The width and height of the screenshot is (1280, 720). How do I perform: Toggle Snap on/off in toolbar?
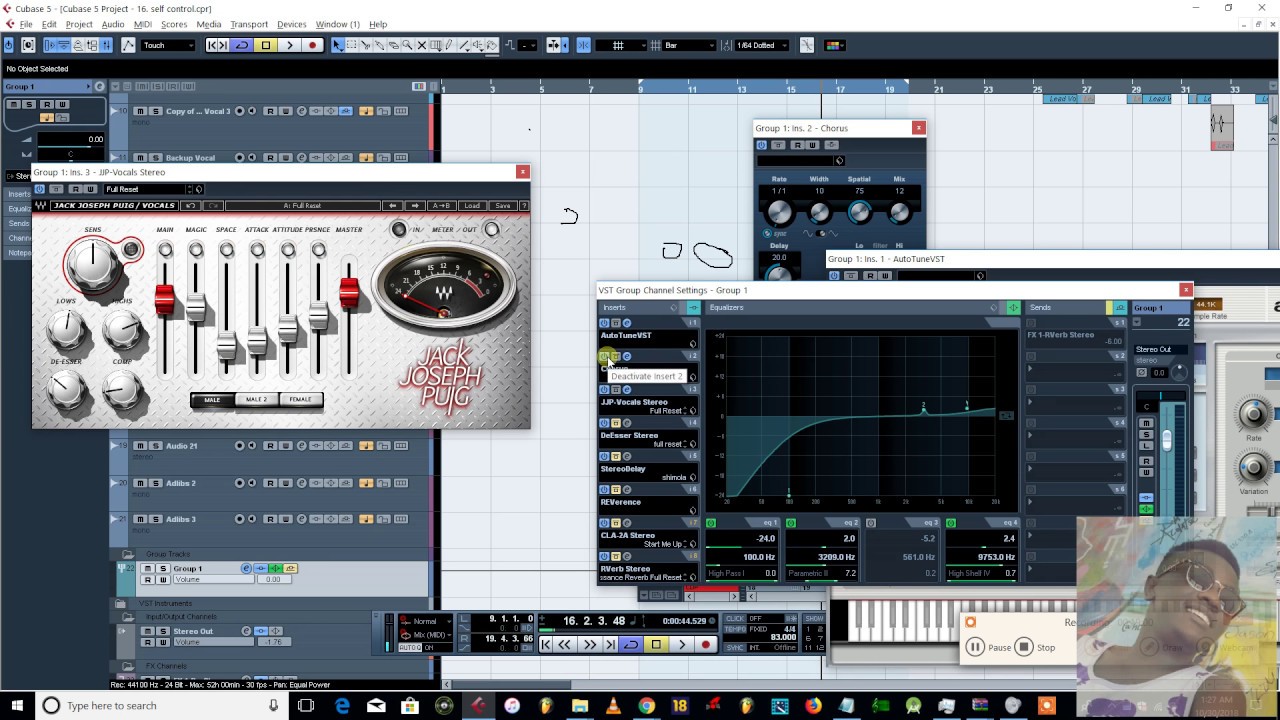click(x=583, y=45)
